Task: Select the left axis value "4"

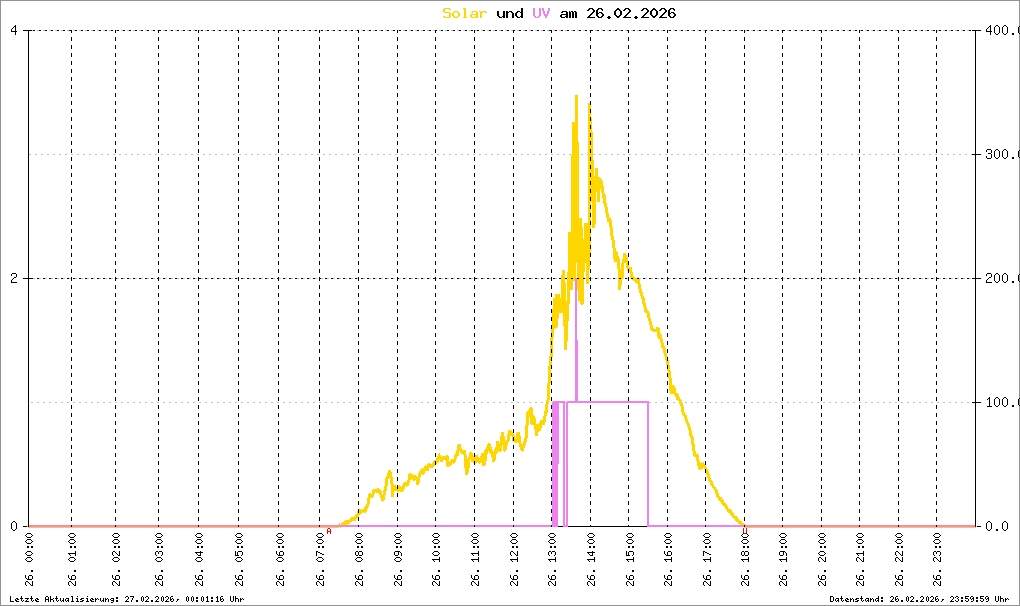Action: click(x=14, y=31)
